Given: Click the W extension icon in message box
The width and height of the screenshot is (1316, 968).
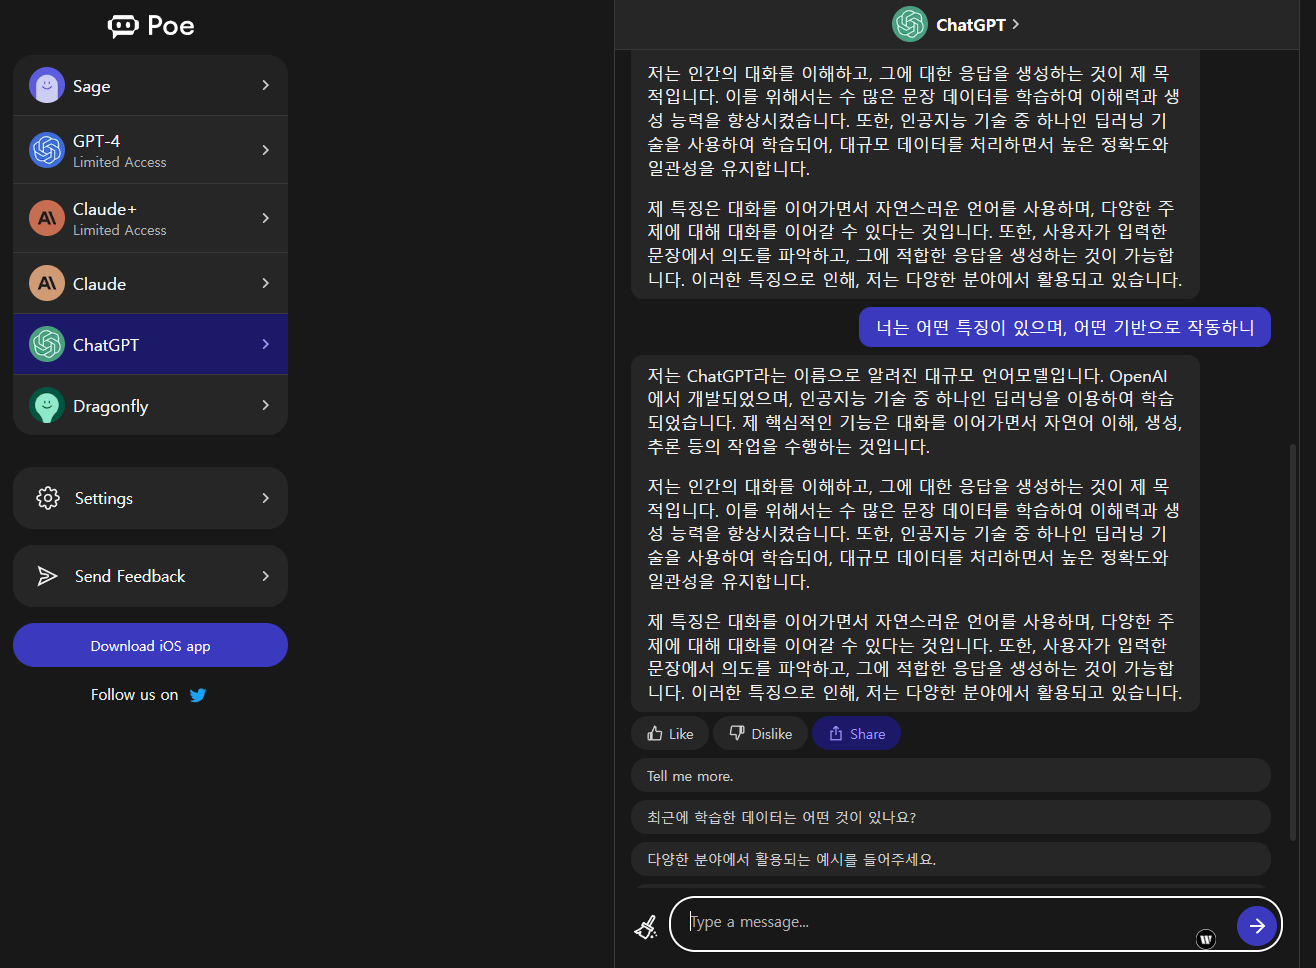Looking at the screenshot, I should (1206, 939).
